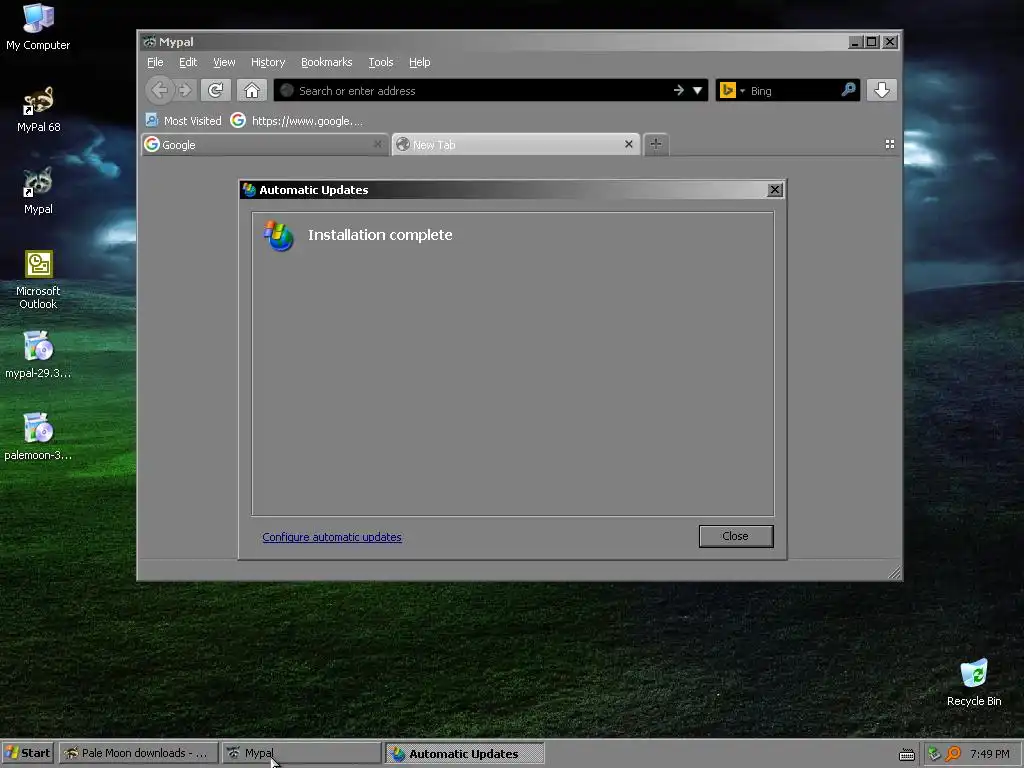Select the Microsoft Outlook desktop icon
The width and height of the screenshot is (1024, 768).
pyautogui.click(x=38, y=280)
